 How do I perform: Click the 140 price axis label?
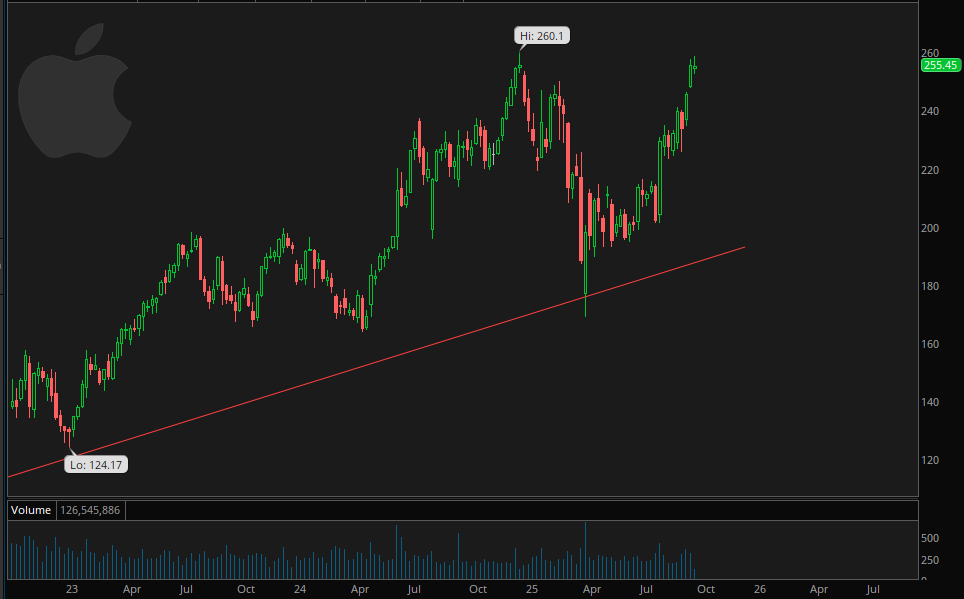point(930,402)
